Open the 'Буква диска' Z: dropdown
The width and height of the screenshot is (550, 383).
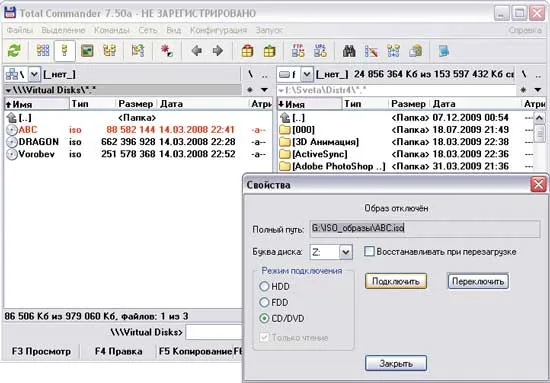coord(346,252)
